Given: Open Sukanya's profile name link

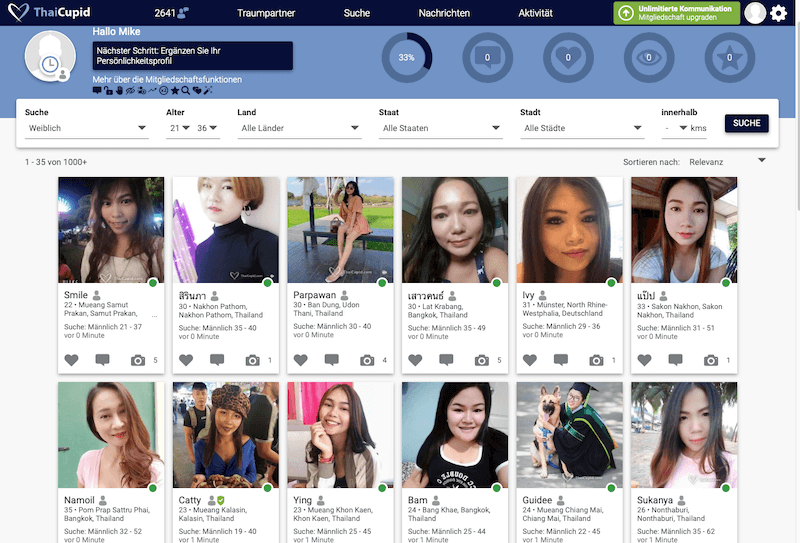Looking at the screenshot, I should [x=655, y=500].
